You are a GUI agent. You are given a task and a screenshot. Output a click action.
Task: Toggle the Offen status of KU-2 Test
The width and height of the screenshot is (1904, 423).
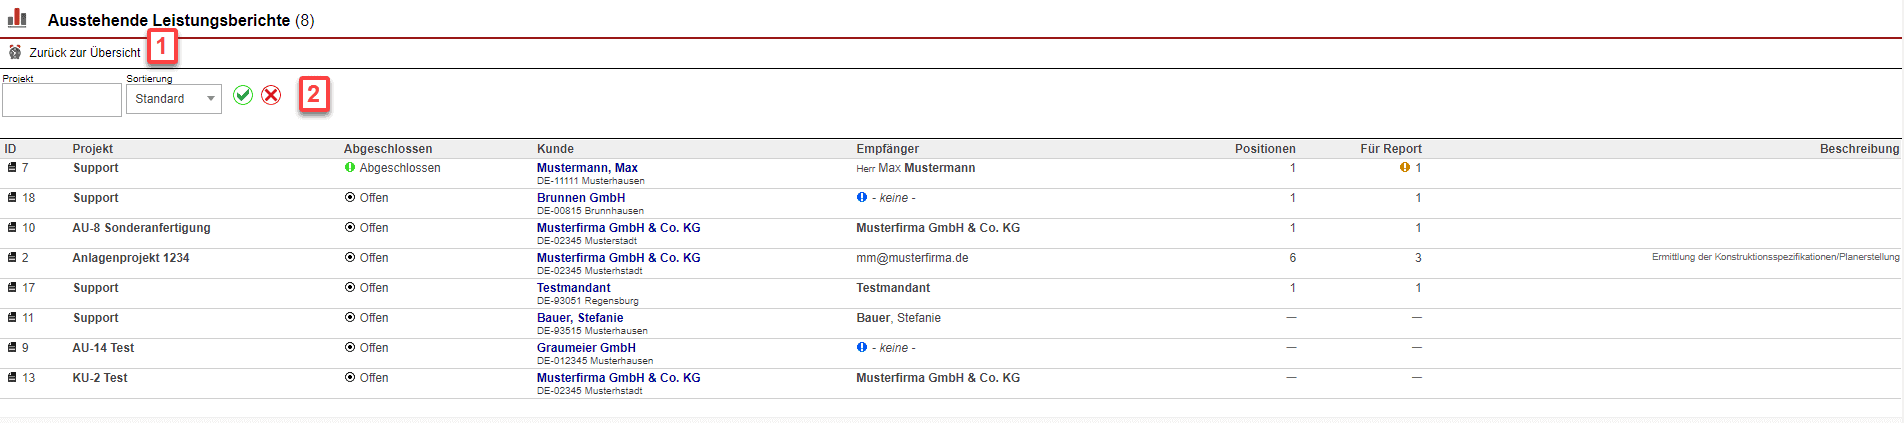pos(350,378)
